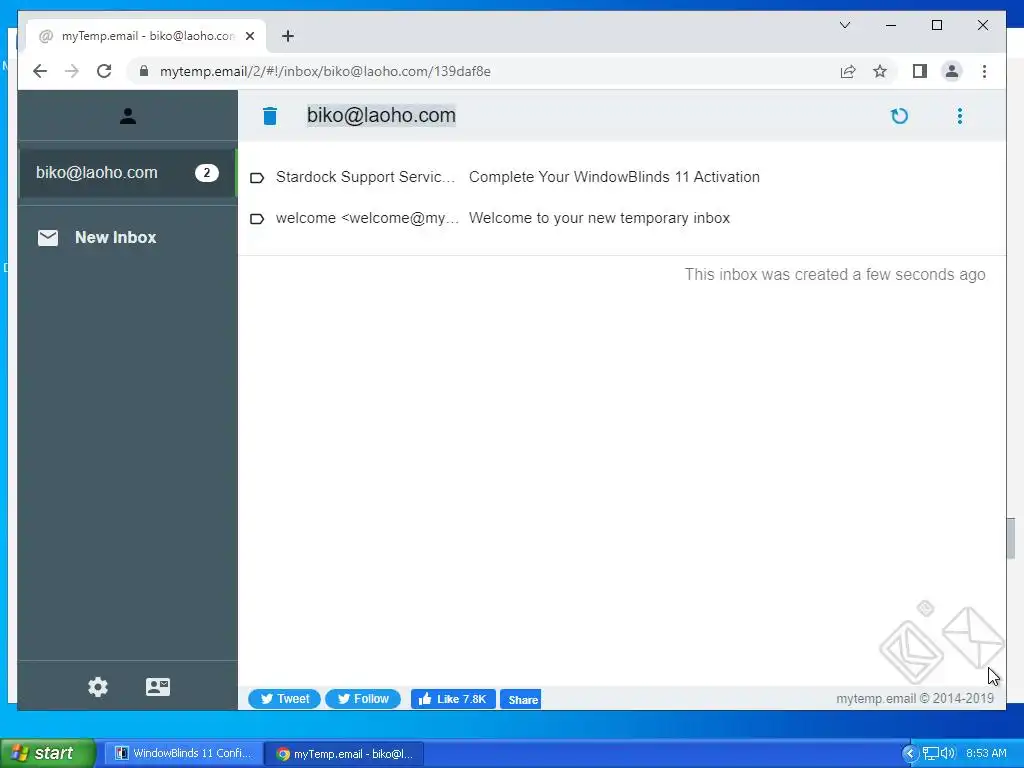View site info via the lock icon
Screen dimensions: 1024x768
(144, 71)
